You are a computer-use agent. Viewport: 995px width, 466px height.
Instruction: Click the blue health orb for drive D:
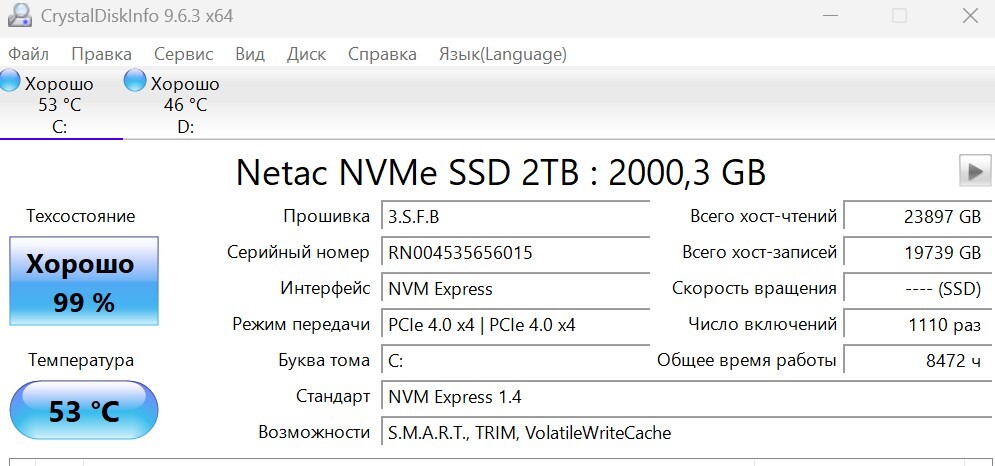(135, 81)
